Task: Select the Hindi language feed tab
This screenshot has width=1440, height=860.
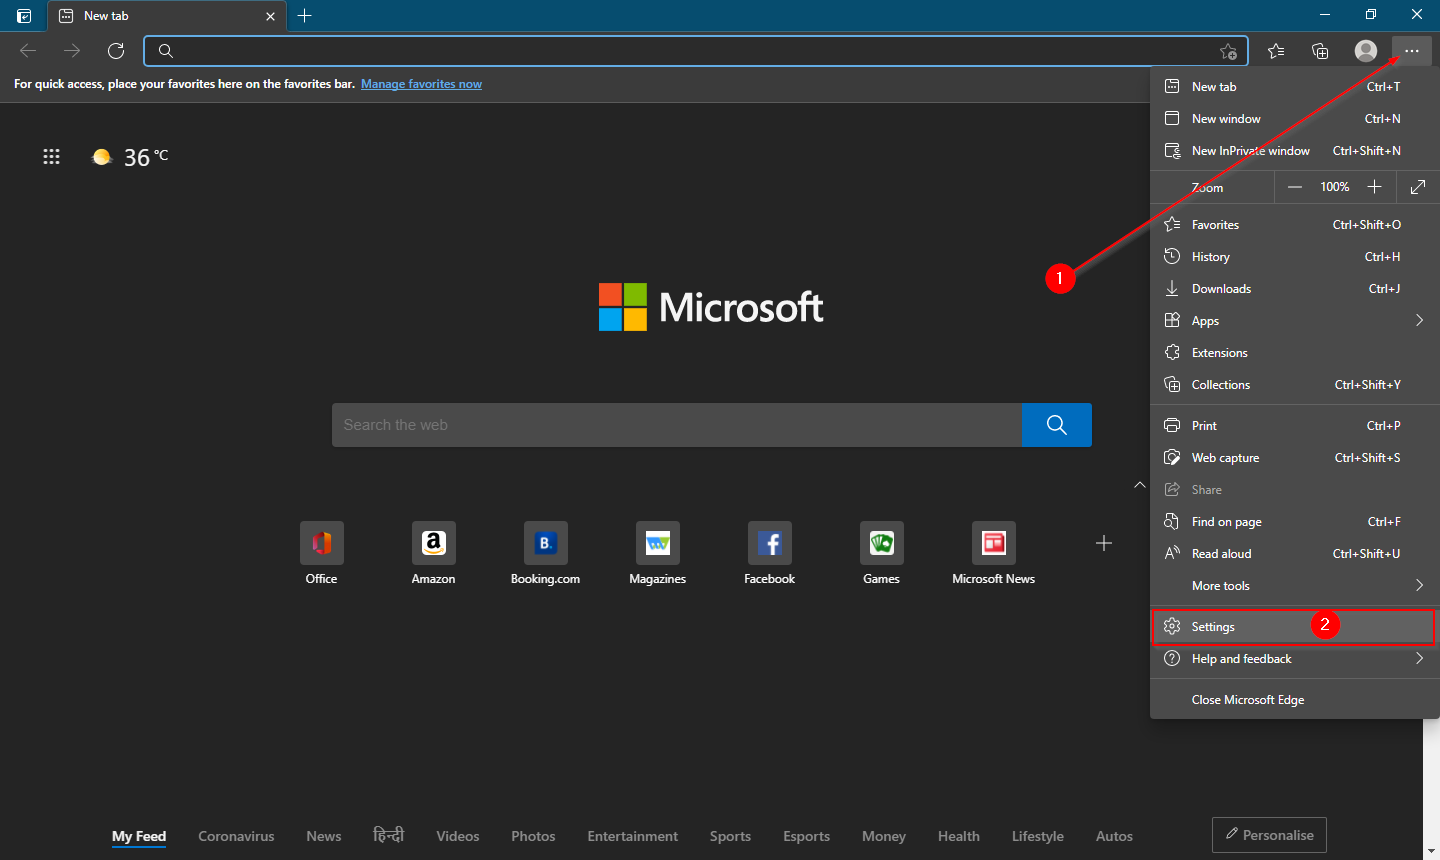Action: click(389, 835)
